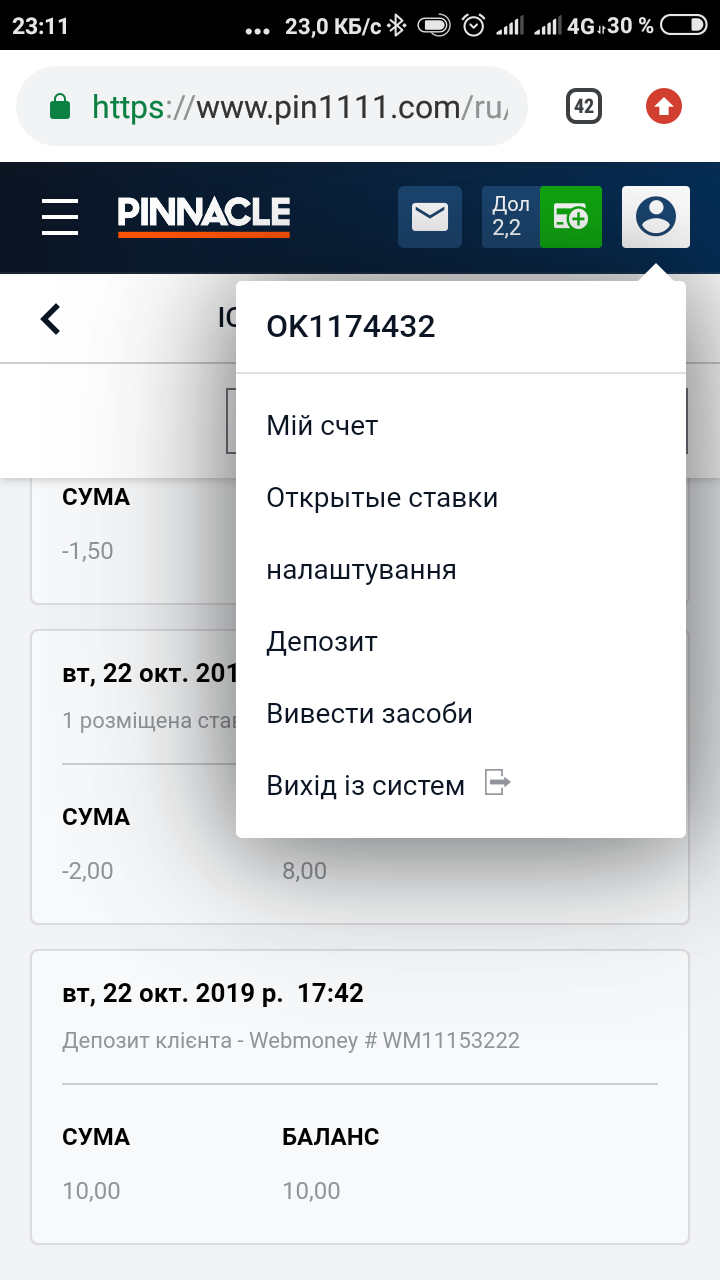Tap the Pinnacle logo
720x1280 pixels.
(x=204, y=216)
